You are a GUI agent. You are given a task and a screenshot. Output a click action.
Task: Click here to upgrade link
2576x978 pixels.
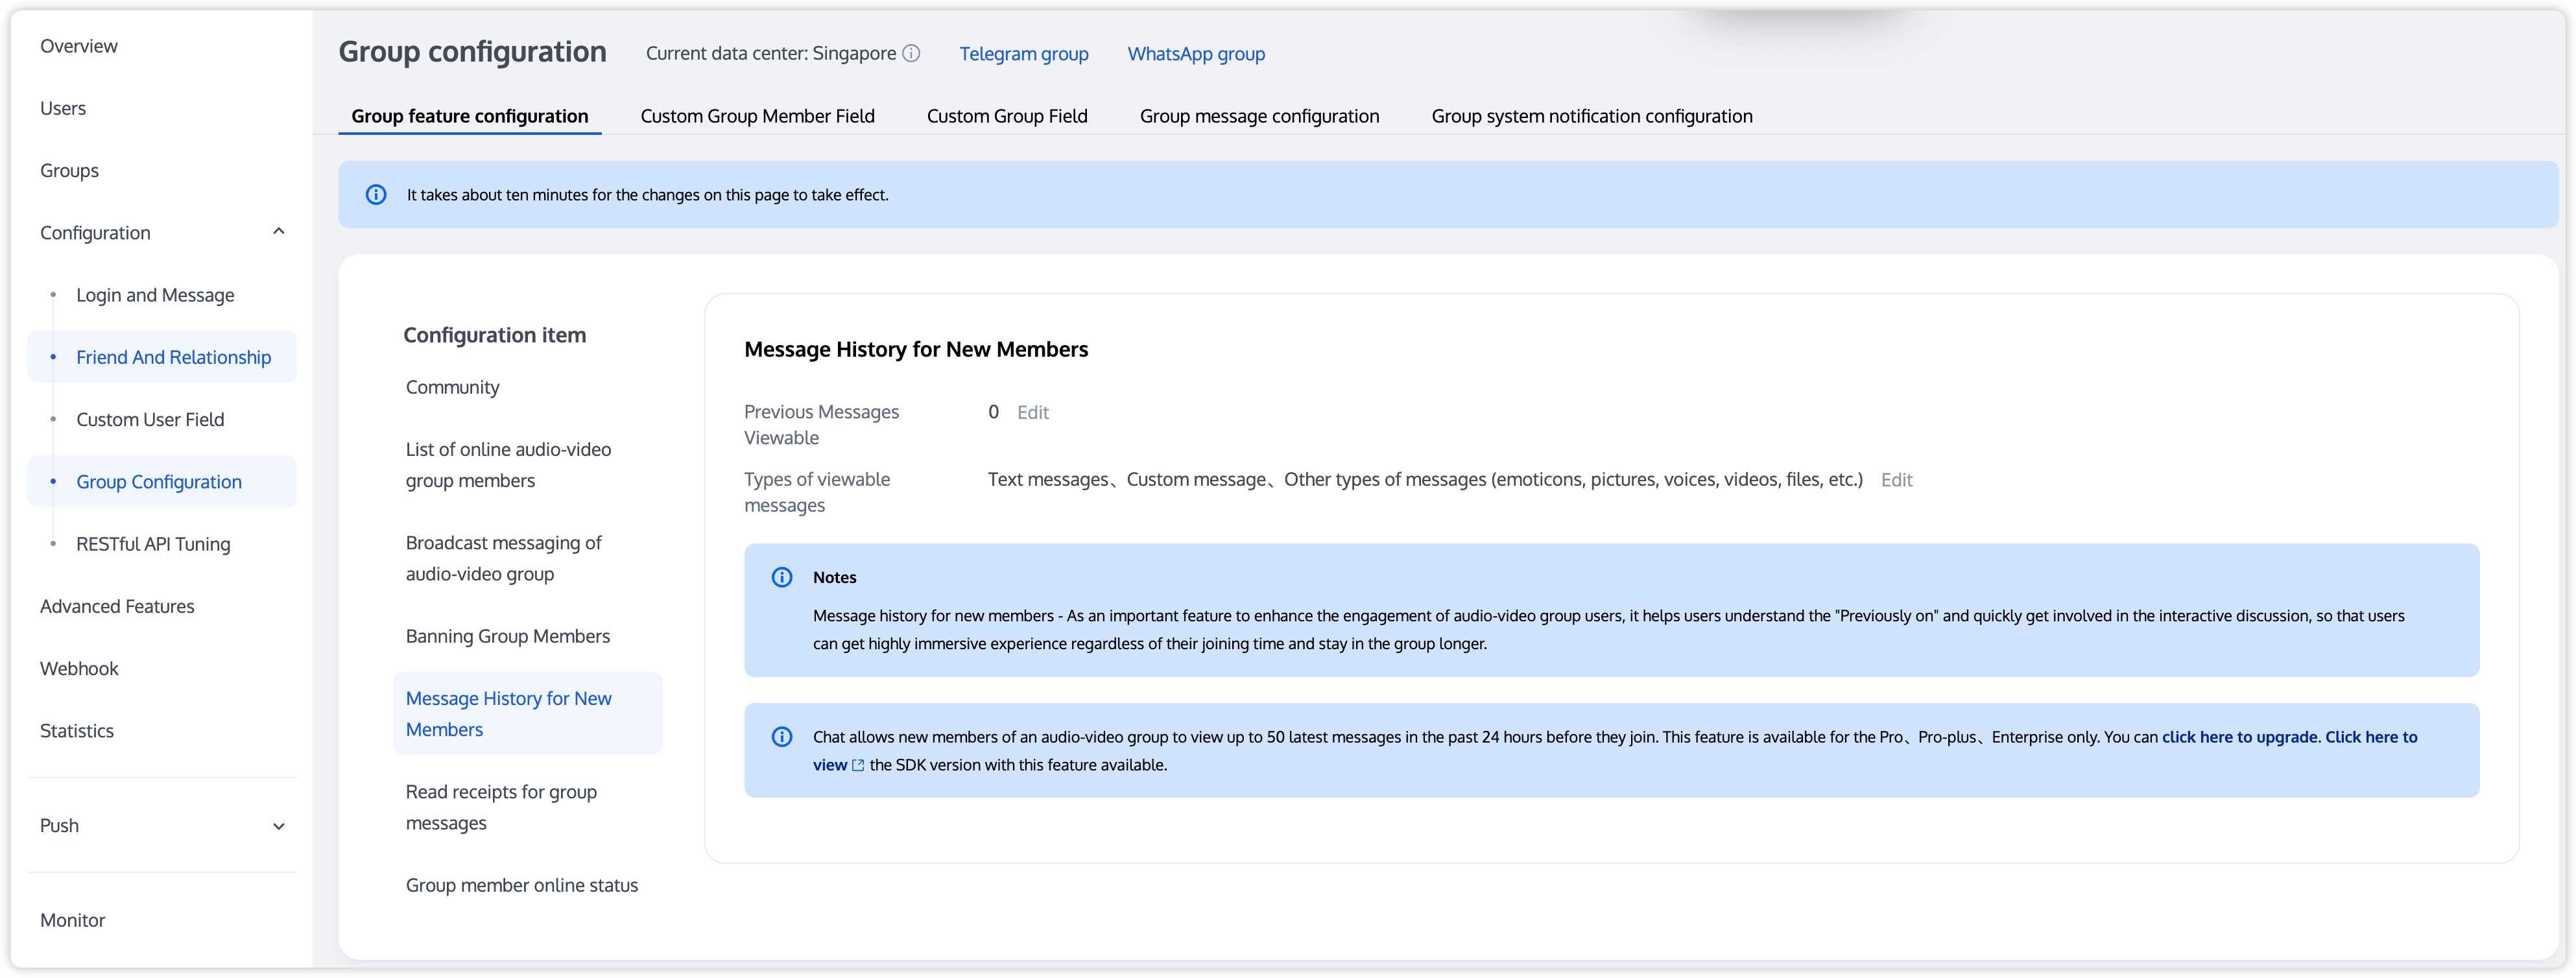point(2240,737)
